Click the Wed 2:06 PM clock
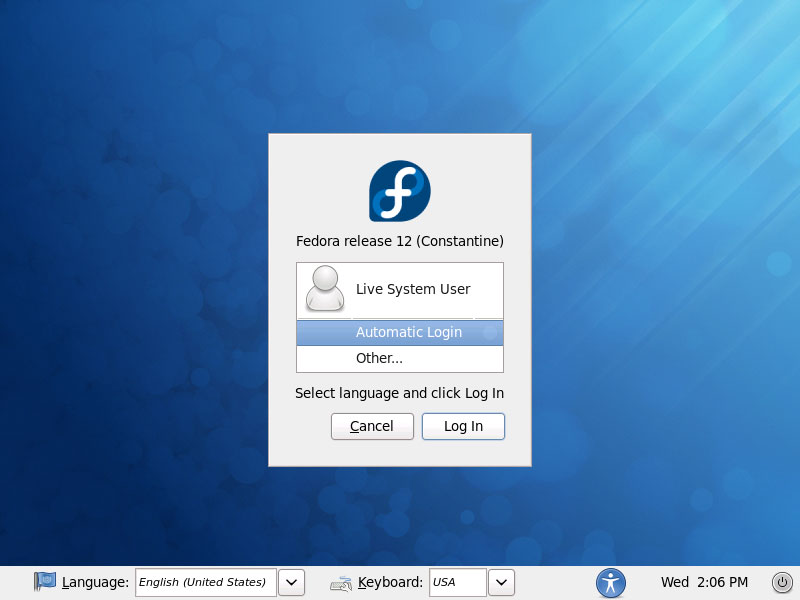Image resolution: width=800 pixels, height=600 pixels. [704, 582]
